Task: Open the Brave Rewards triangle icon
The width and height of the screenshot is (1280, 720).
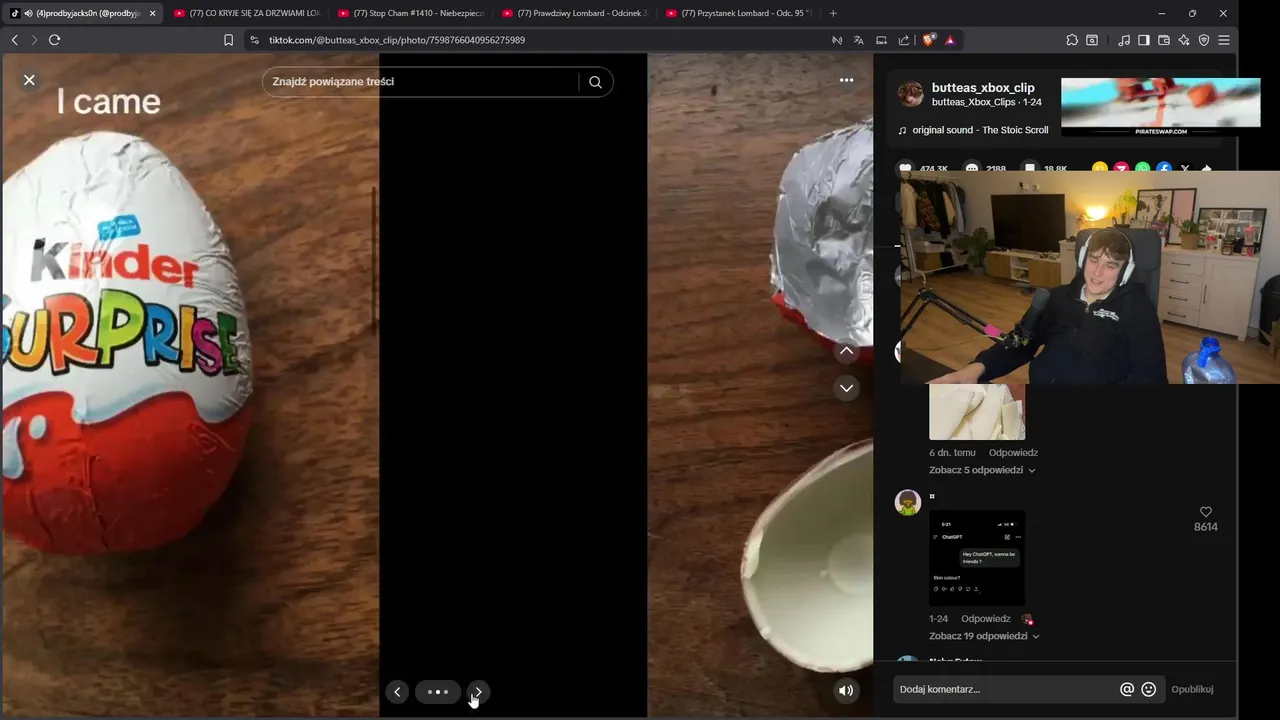Action: (x=950, y=40)
